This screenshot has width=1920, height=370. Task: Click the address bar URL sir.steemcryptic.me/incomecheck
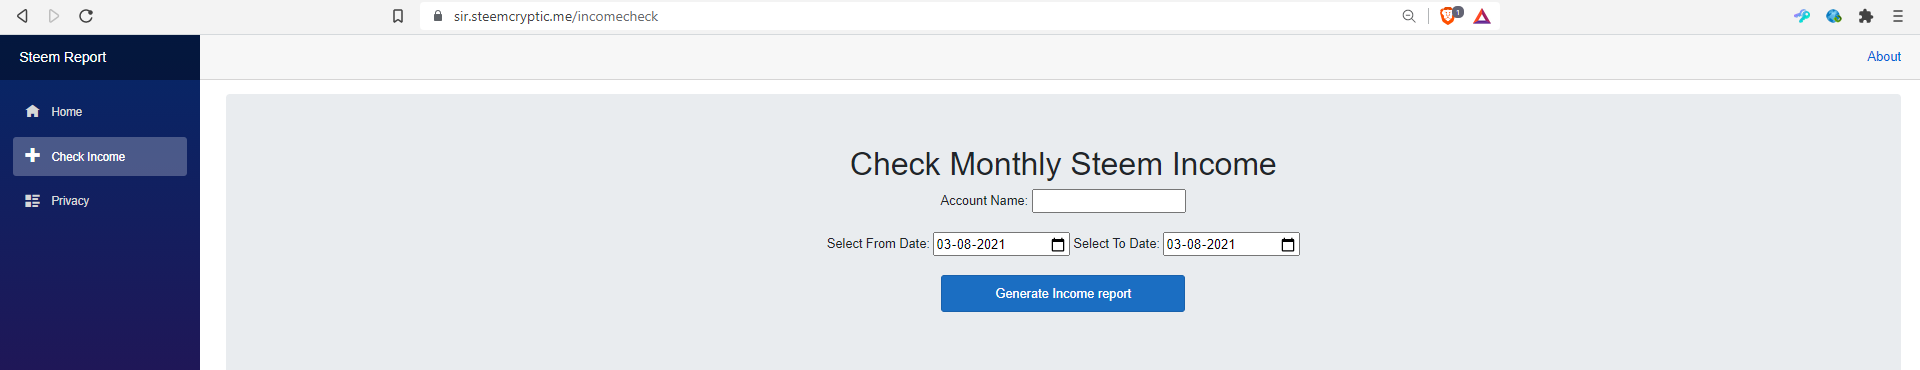coord(556,16)
